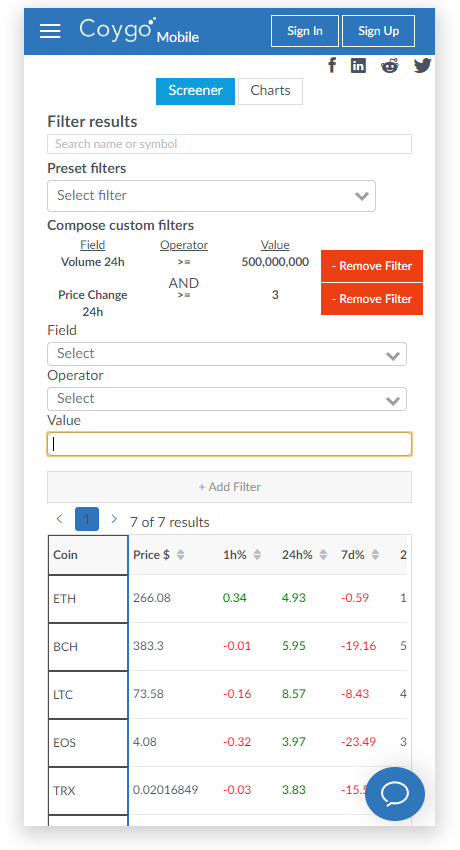Open the hamburger navigation menu
This screenshot has height=850, width=460.
pos(50,31)
